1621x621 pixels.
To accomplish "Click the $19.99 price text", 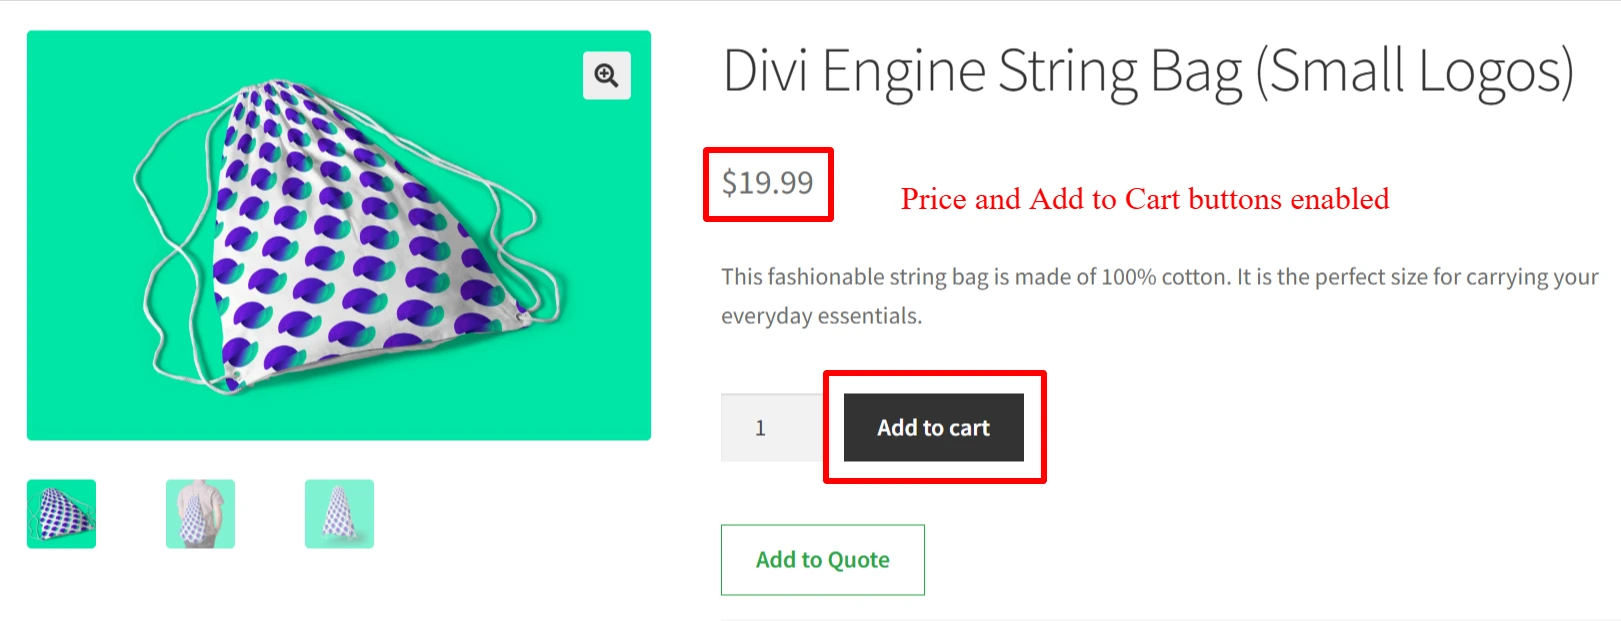I will [768, 183].
